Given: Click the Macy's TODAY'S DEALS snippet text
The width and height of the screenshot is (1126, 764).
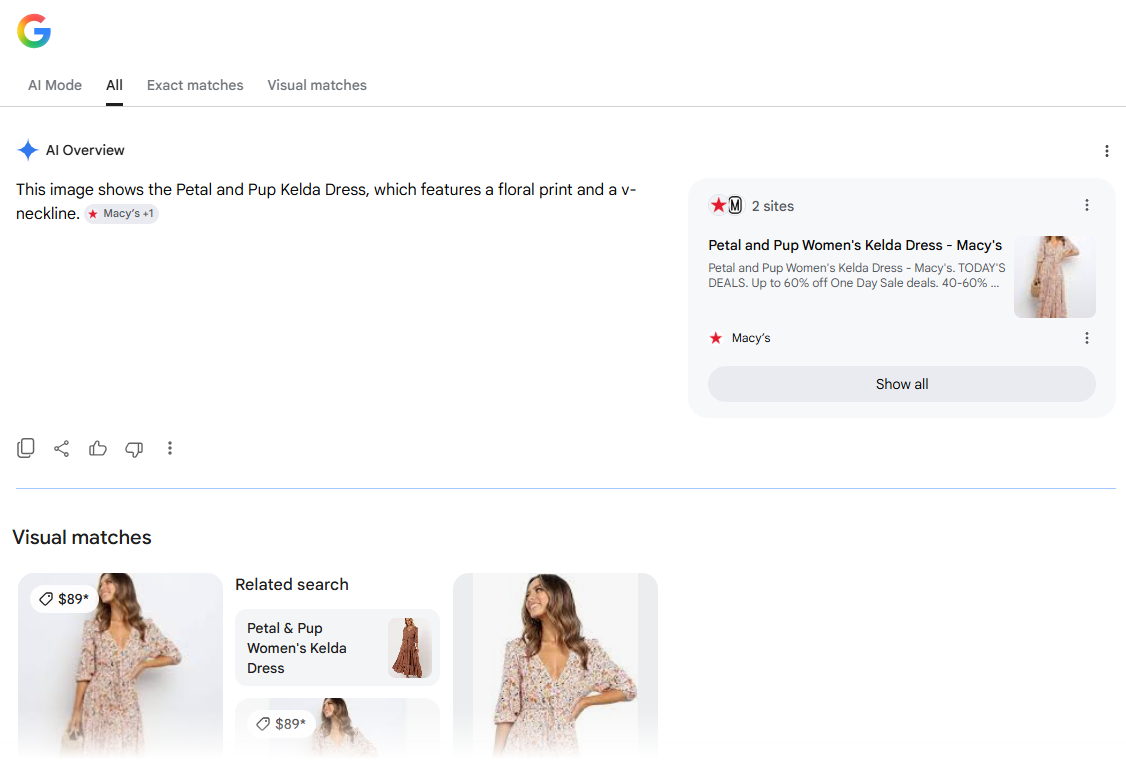Looking at the screenshot, I should tap(857, 276).
